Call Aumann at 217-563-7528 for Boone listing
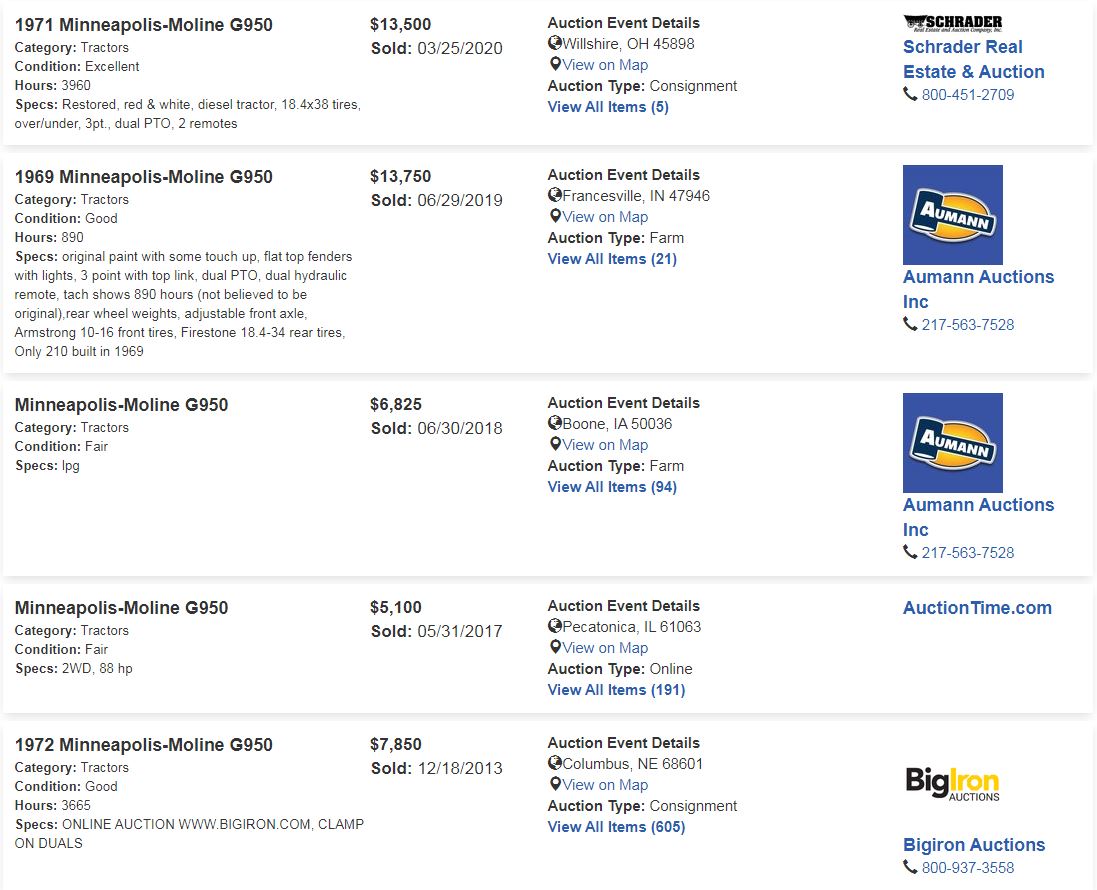1097x890 pixels. (967, 553)
